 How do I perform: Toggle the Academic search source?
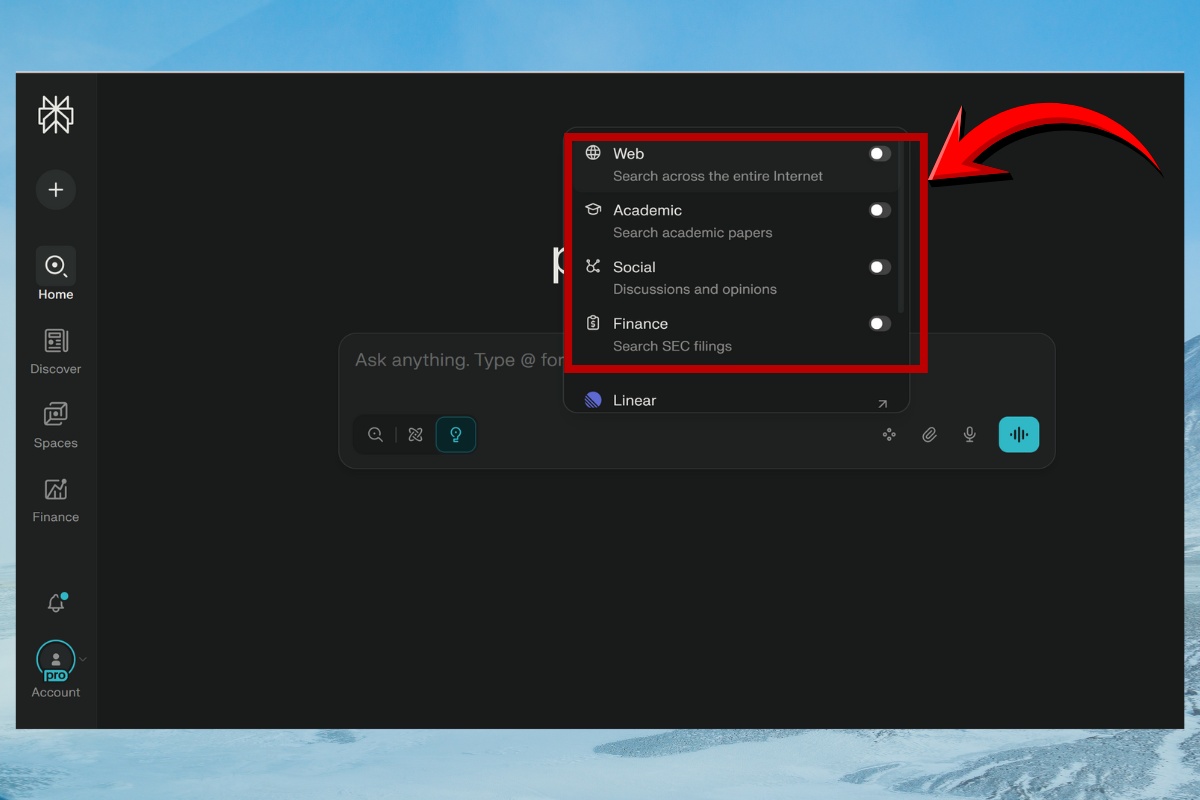click(x=879, y=210)
